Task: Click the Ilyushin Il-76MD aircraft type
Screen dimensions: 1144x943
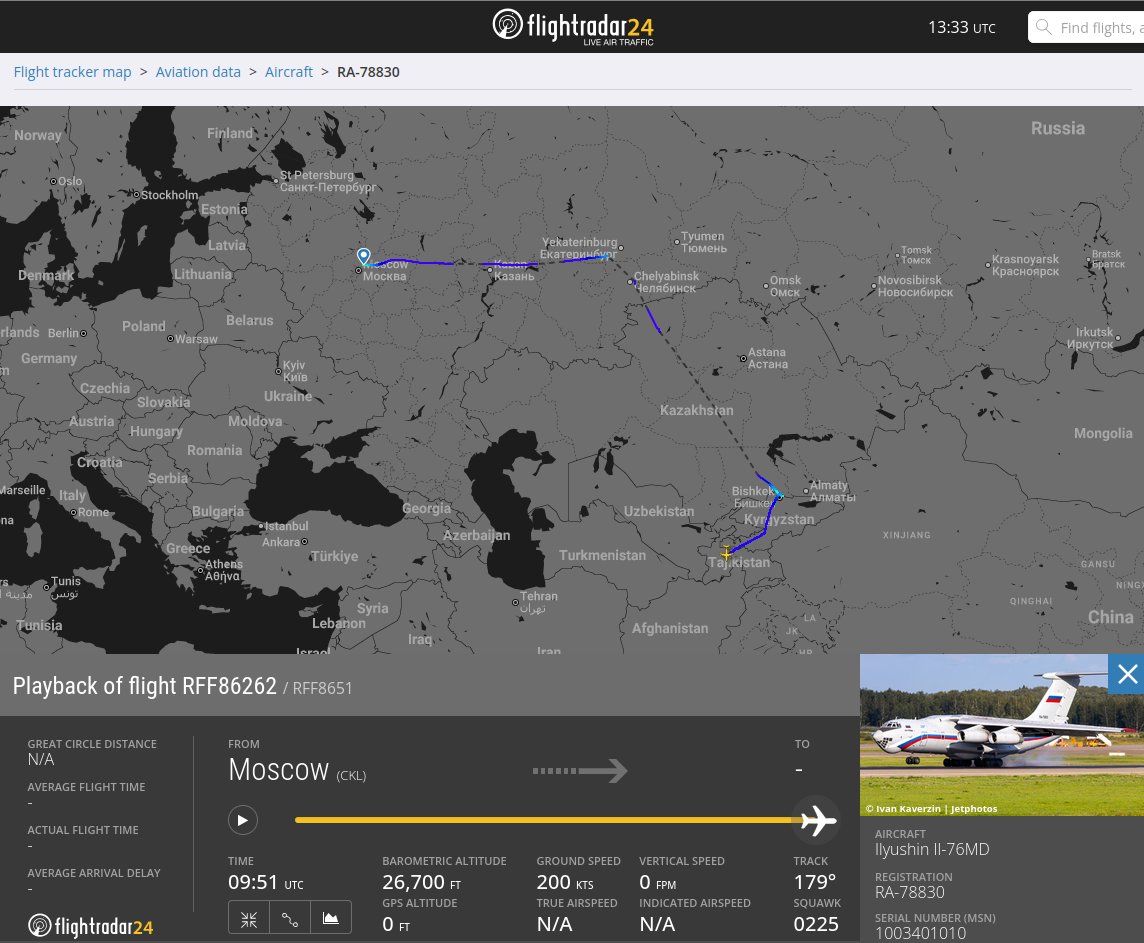Action: point(932,850)
